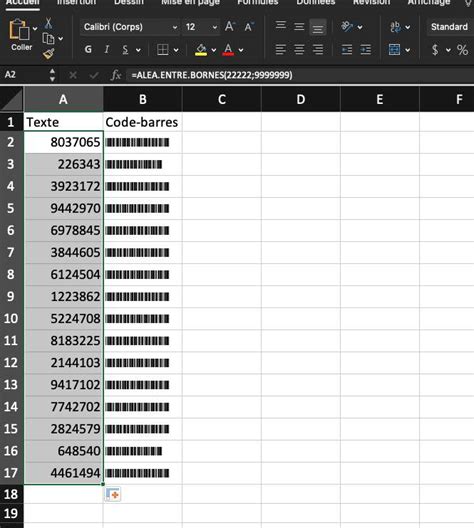Open wrap text dropdown arrow
The width and height of the screenshot is (474, 528).
(x=408, y=27)
